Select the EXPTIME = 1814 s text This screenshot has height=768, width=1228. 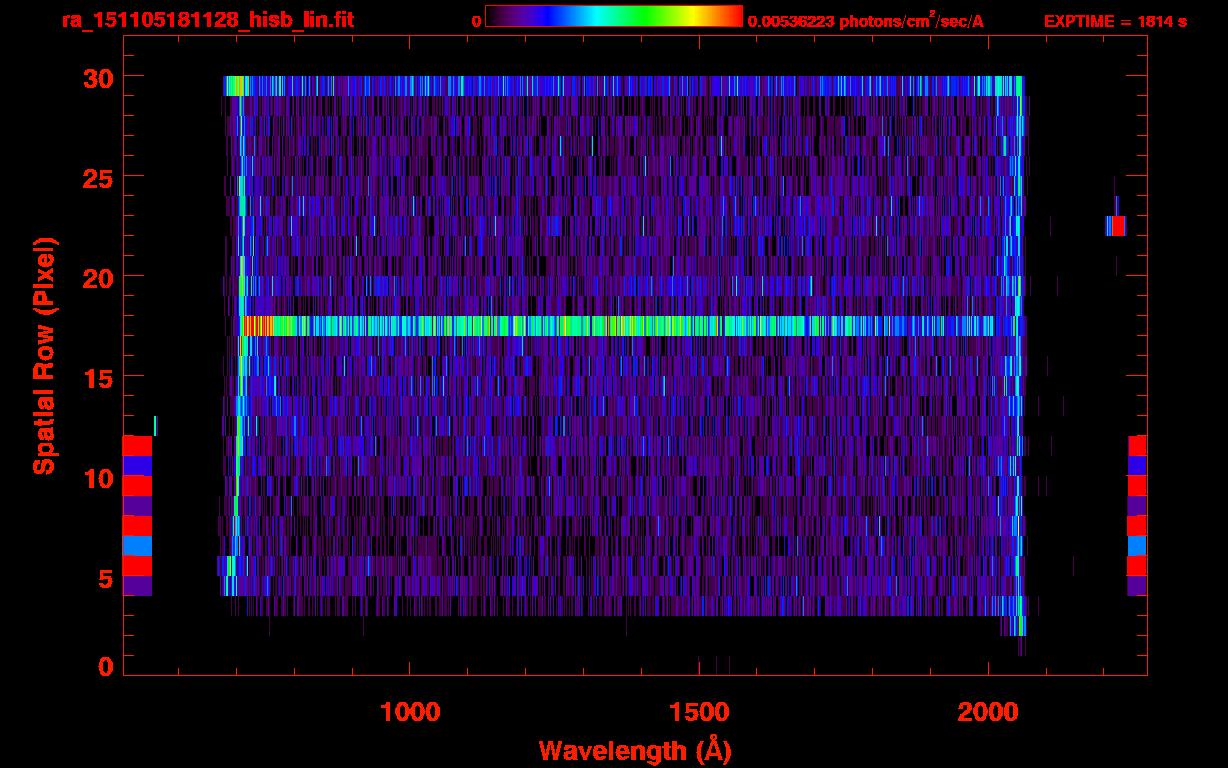tap(1115, 21)
